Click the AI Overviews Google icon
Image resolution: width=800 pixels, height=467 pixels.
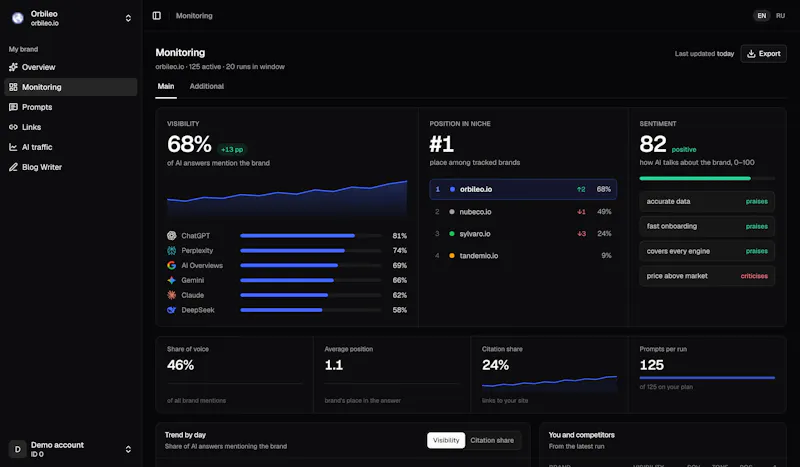[171, 265]
